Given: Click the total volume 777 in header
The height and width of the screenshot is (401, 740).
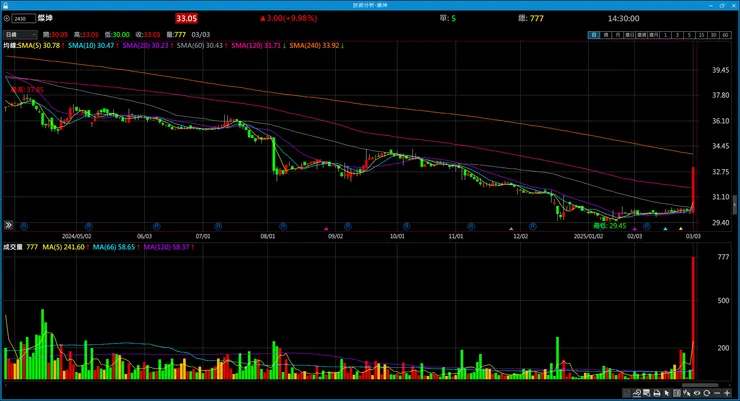Looking at the screenshot, I should (x=537, y=18).
